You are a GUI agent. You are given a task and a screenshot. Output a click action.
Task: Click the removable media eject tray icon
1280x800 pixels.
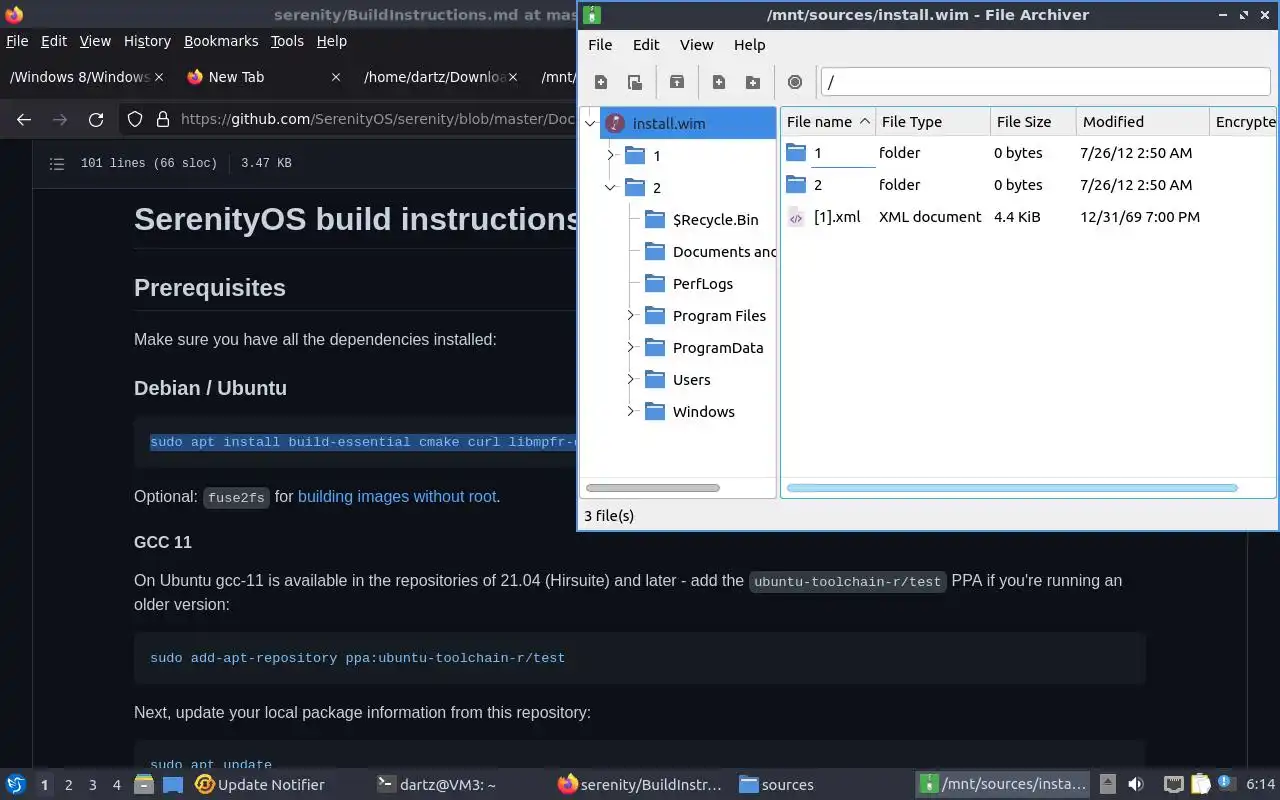(x=1108, y=785)
